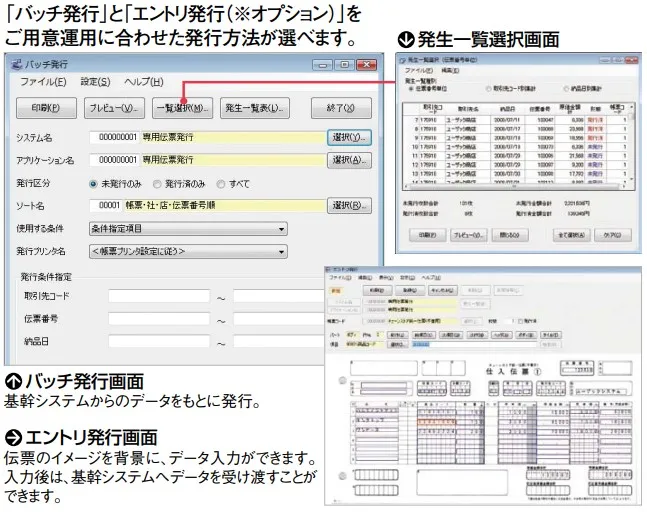Click the 発生一覧選択 list vertical scrollbar

coord(634,145)
